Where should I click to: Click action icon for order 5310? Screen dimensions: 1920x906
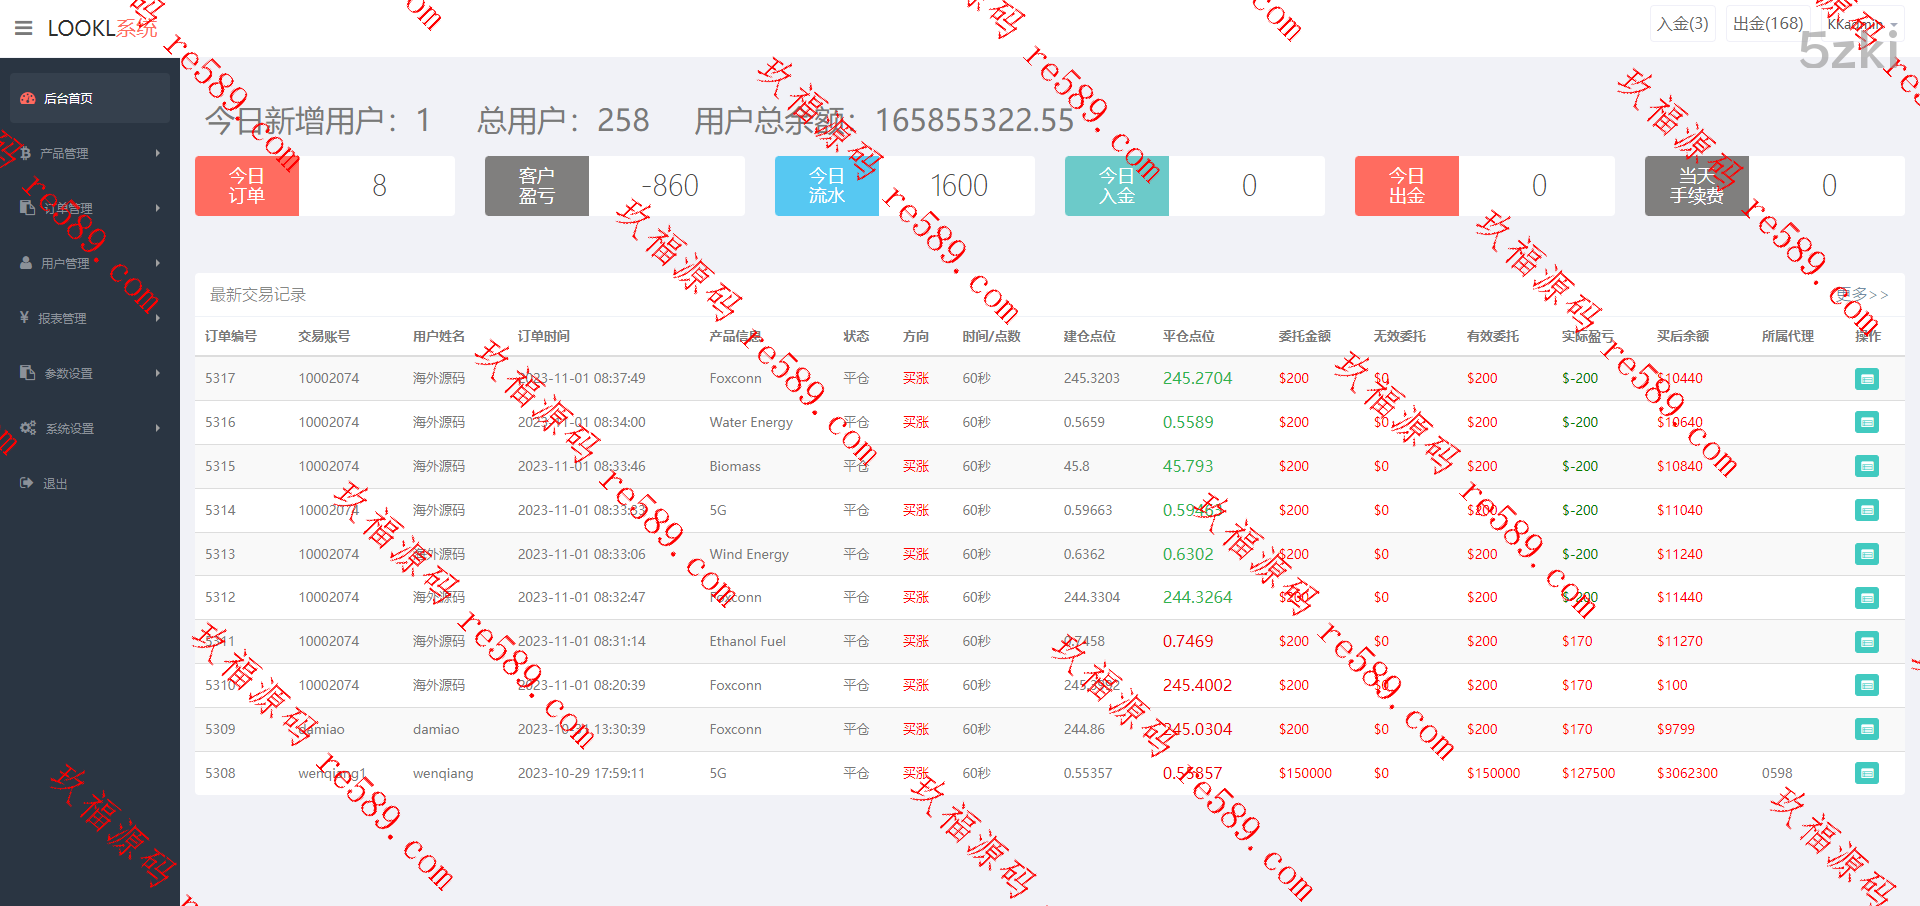[x=1866, y=685]
